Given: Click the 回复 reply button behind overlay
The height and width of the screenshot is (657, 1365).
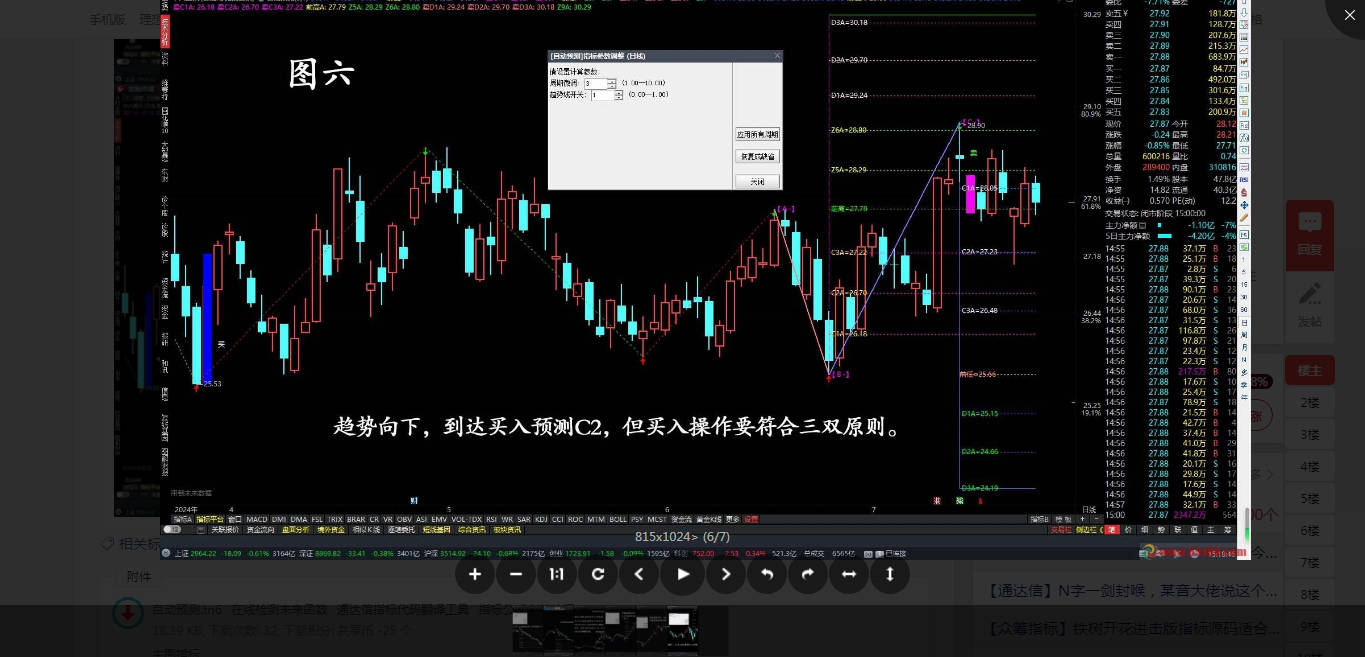Looking at the screenshot, I should (x=1310, y=235).
